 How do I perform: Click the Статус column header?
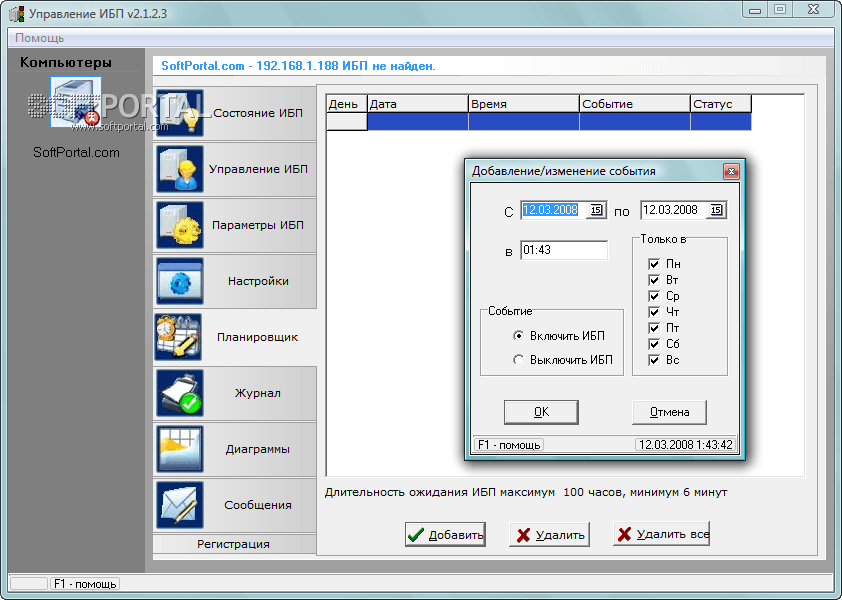[721, 104]
